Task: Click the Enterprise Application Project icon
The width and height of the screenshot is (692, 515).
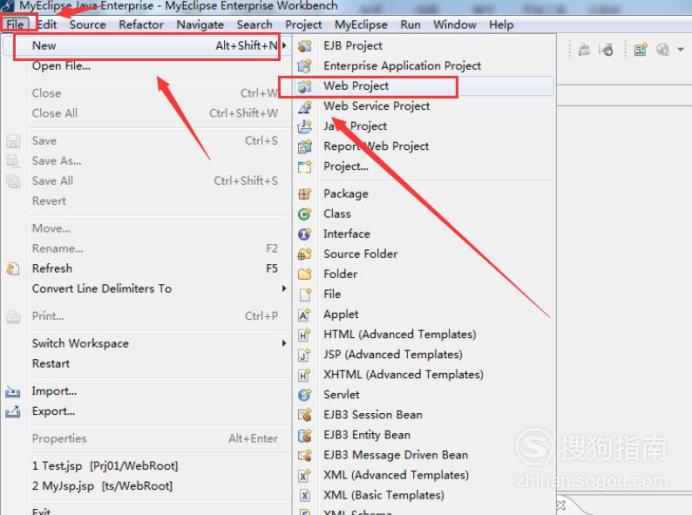Action: [305, 66]
